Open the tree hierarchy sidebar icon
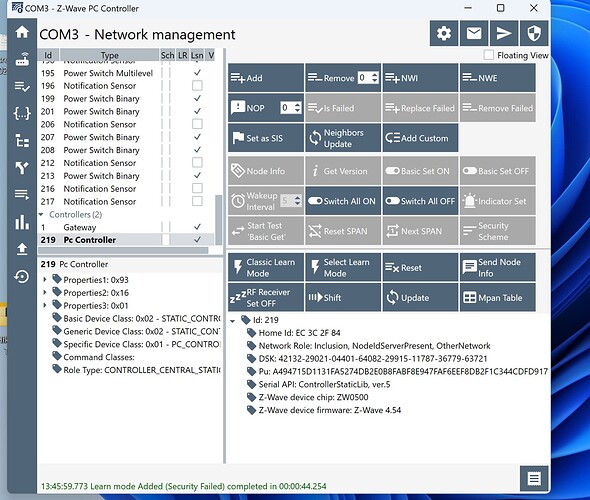The image size is (590, 500). (x=22, y=141)
